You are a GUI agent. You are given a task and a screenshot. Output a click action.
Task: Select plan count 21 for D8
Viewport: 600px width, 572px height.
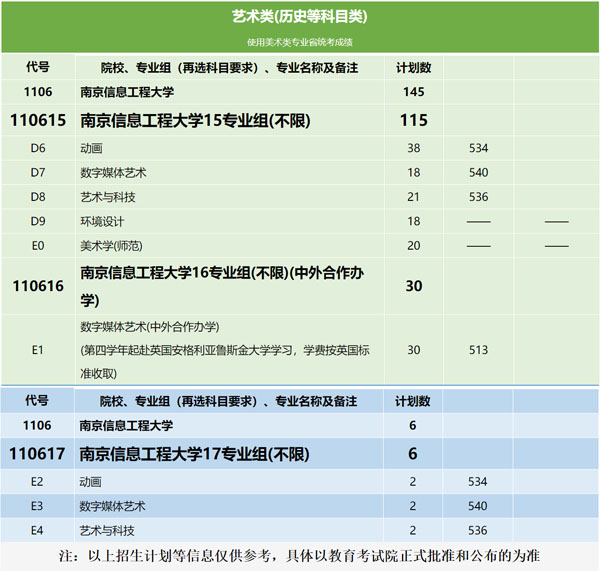click(x=414, y=197)
